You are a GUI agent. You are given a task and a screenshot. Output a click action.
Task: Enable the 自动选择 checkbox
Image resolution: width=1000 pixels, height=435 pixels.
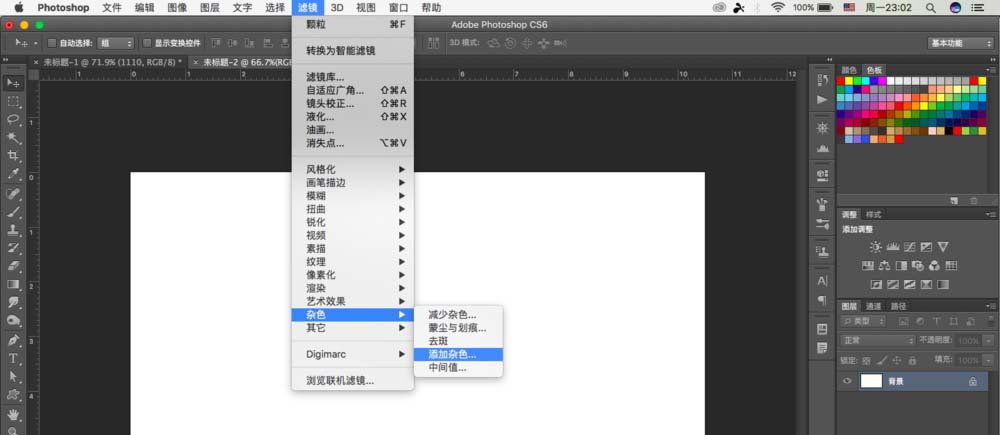(x=52, y=43)
